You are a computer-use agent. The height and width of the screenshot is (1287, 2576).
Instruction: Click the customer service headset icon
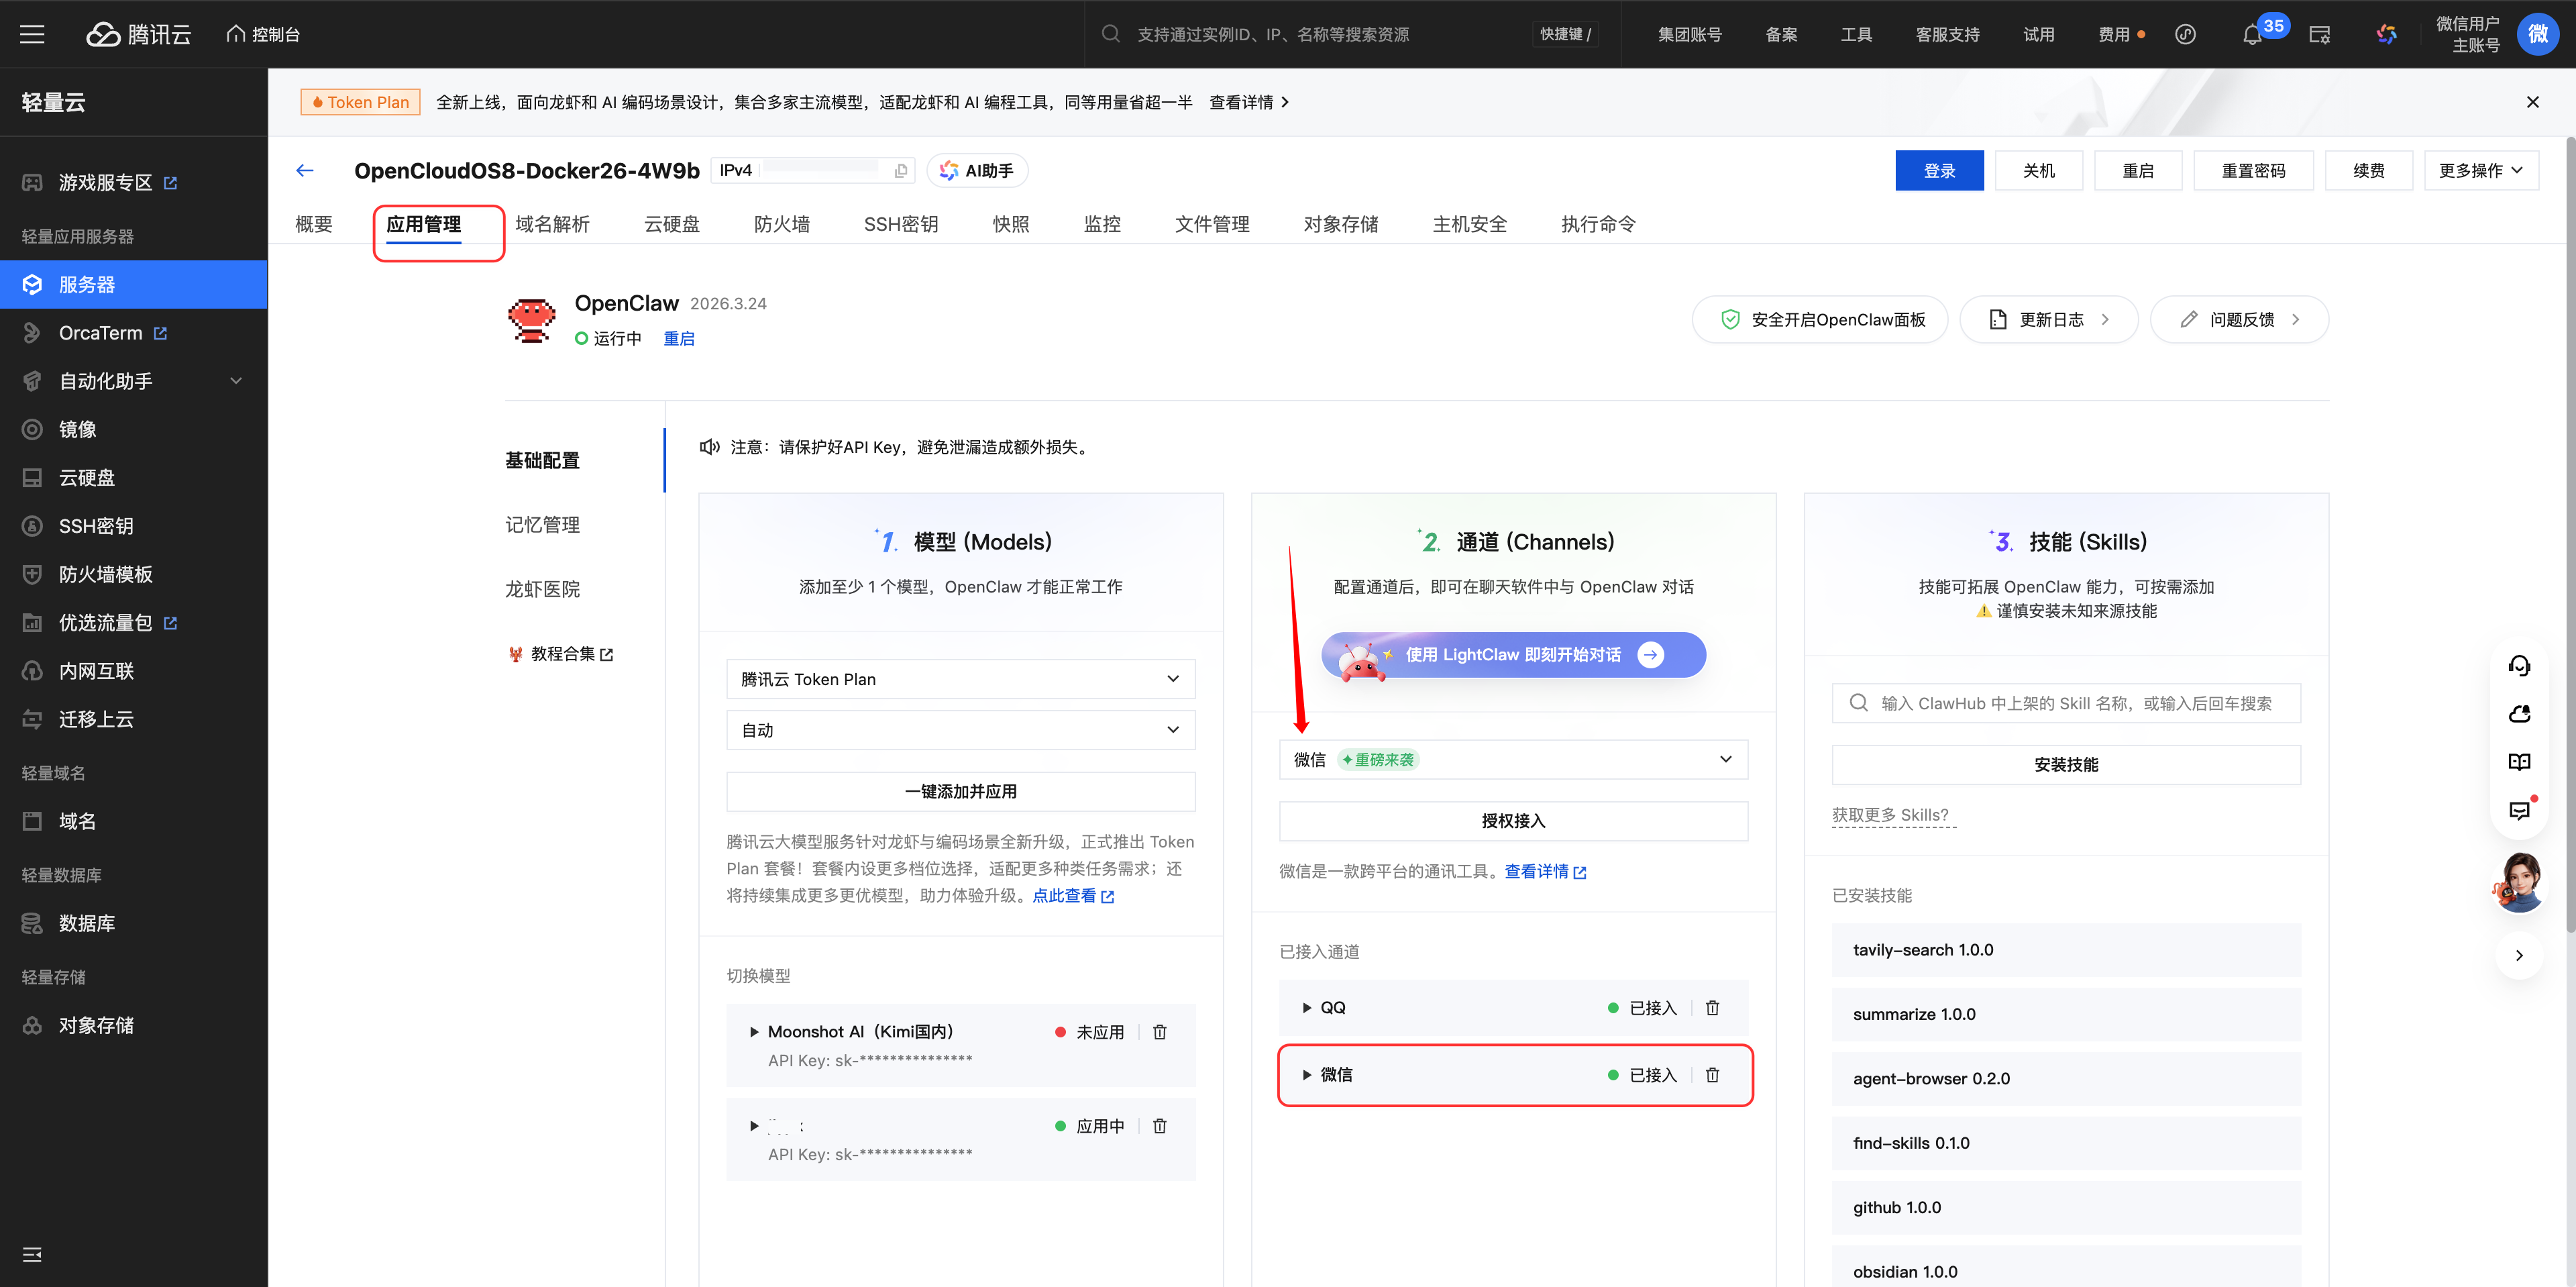point(2520,665)
